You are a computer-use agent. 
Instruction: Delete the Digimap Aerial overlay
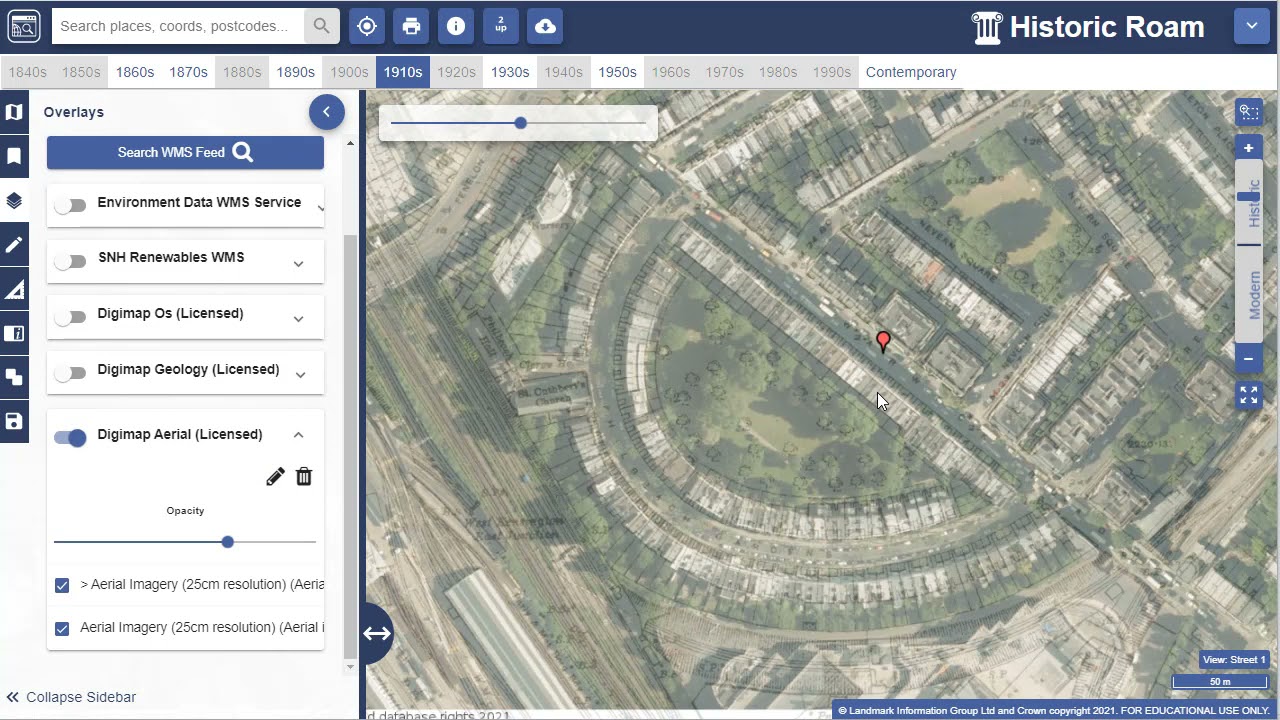(x=304, y=477)
